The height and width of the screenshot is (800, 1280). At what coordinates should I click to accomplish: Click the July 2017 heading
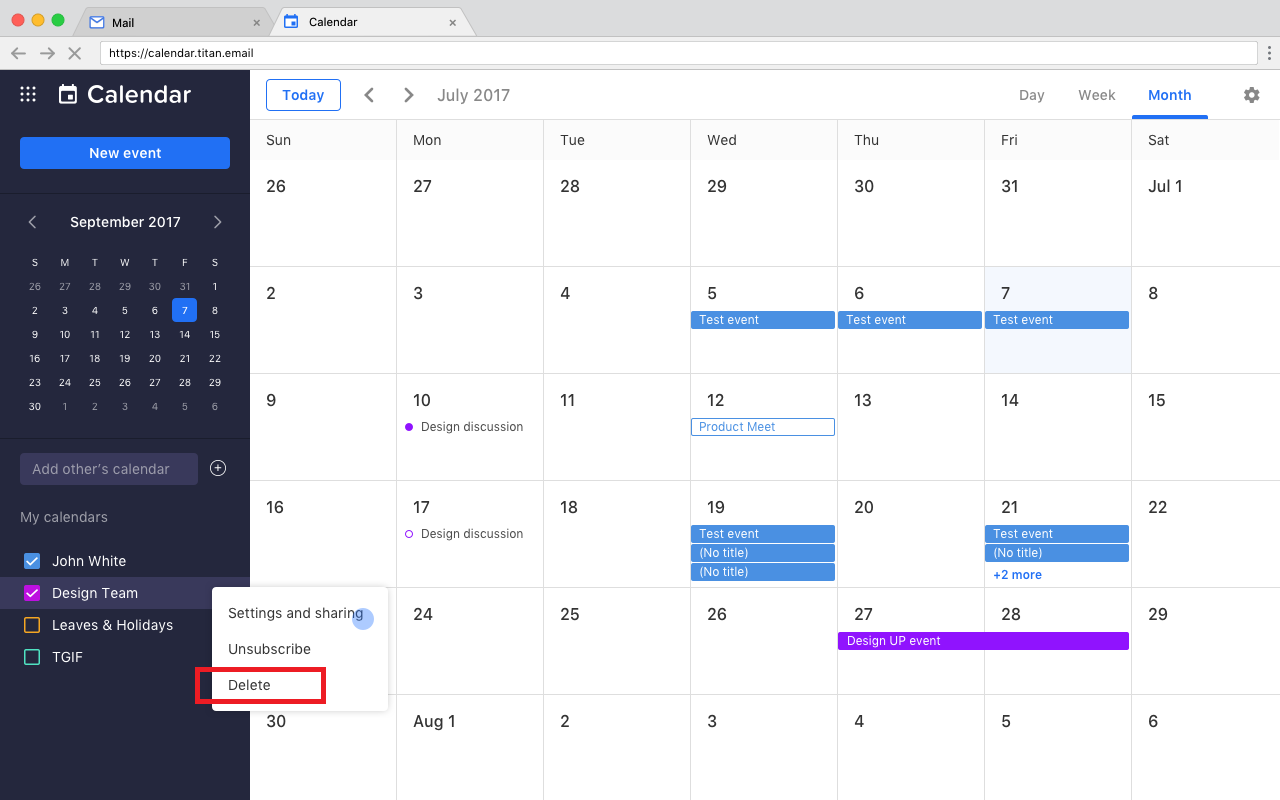[x=473, y=95]
